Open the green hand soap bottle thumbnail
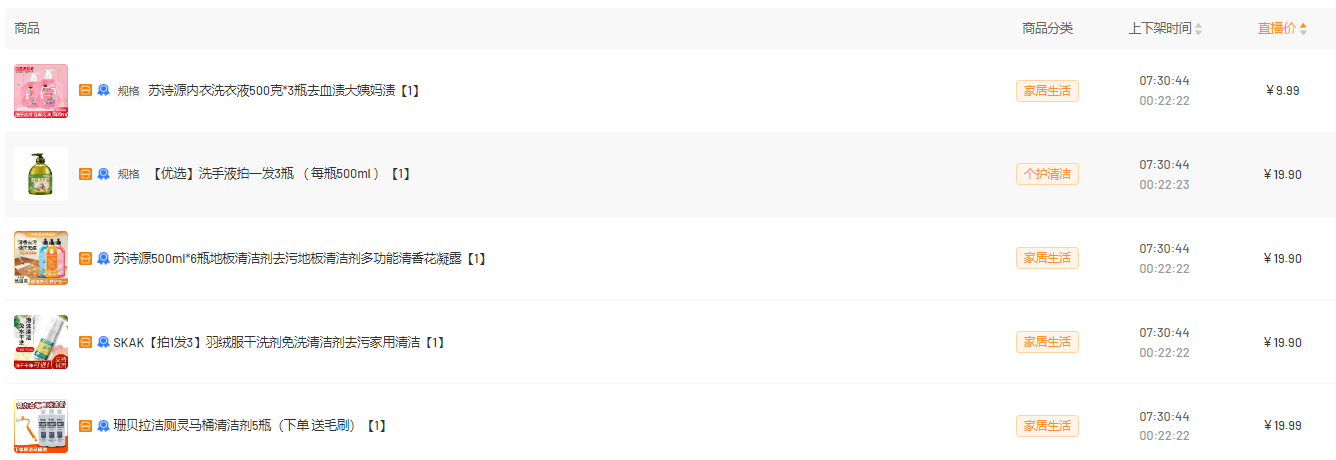This screenshot has height=460, width=1336. coord(41,174)
